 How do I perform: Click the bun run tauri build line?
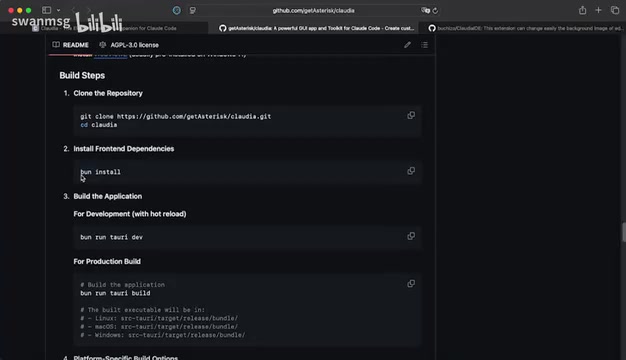tap(115, 293)
